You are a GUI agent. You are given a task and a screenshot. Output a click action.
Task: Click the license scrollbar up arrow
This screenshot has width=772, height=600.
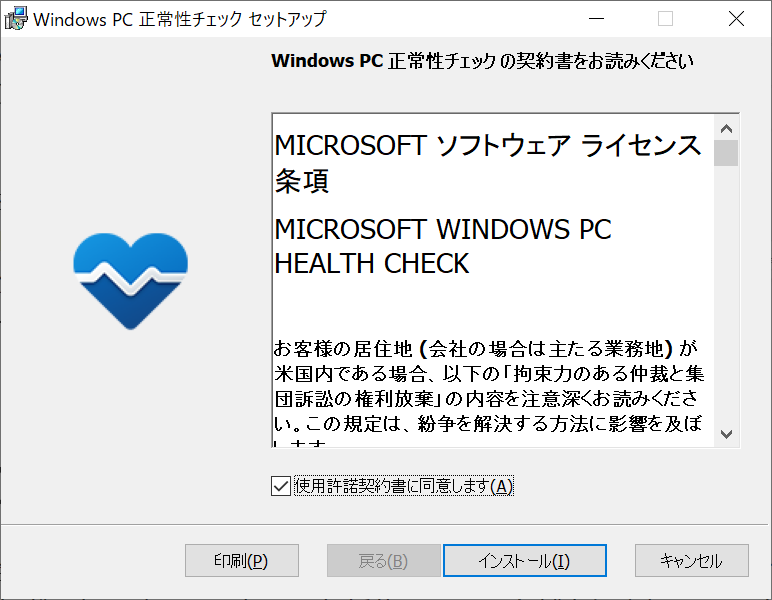click(726, 129)
